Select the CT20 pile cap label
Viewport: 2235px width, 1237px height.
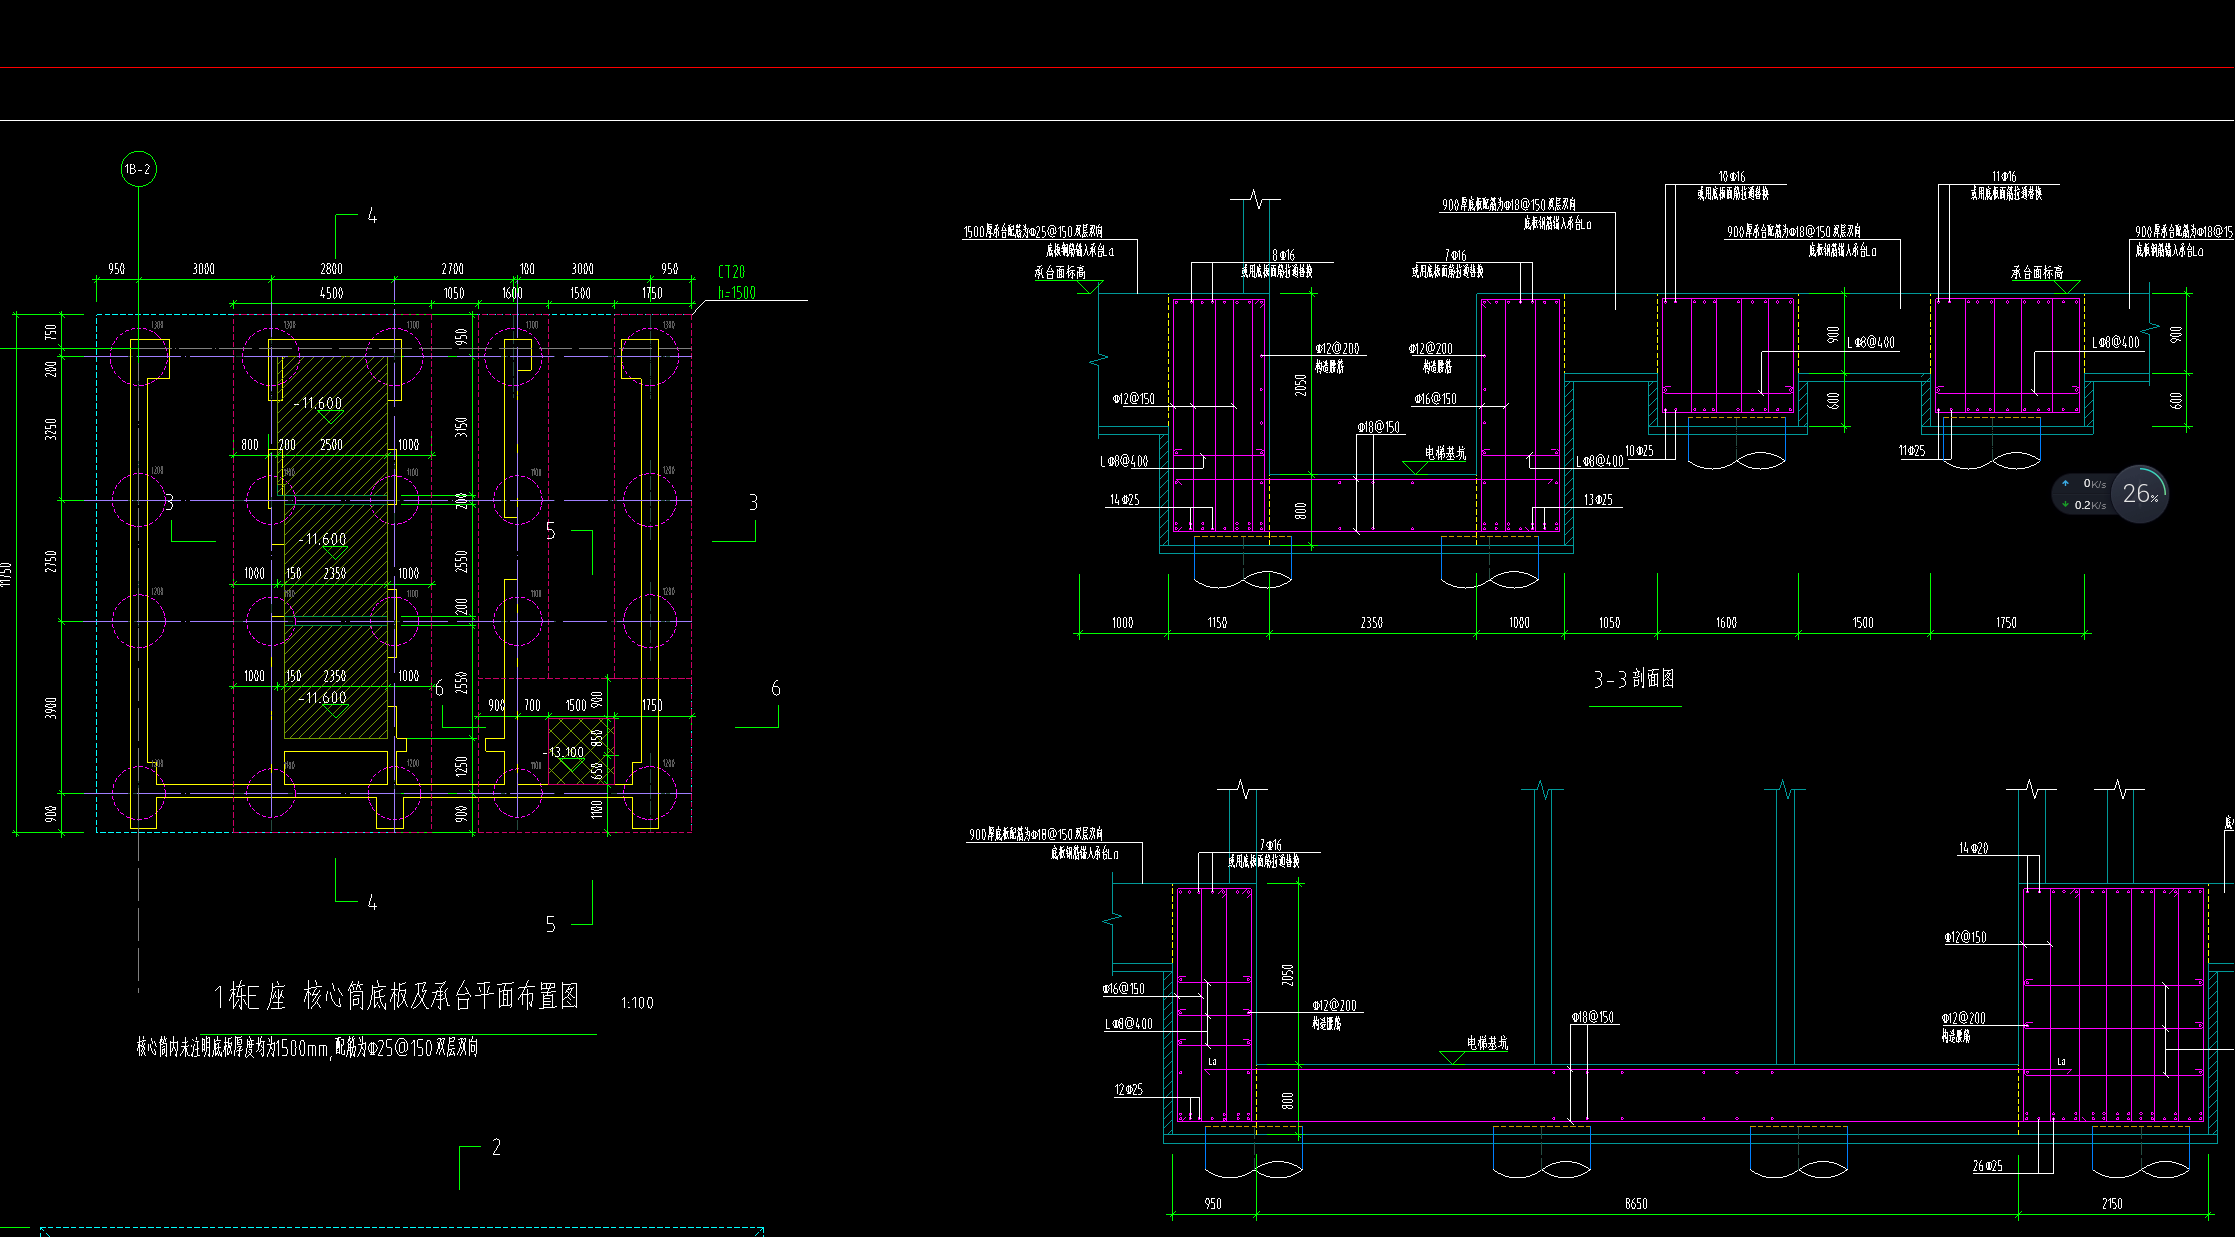[x=732, y=272]
